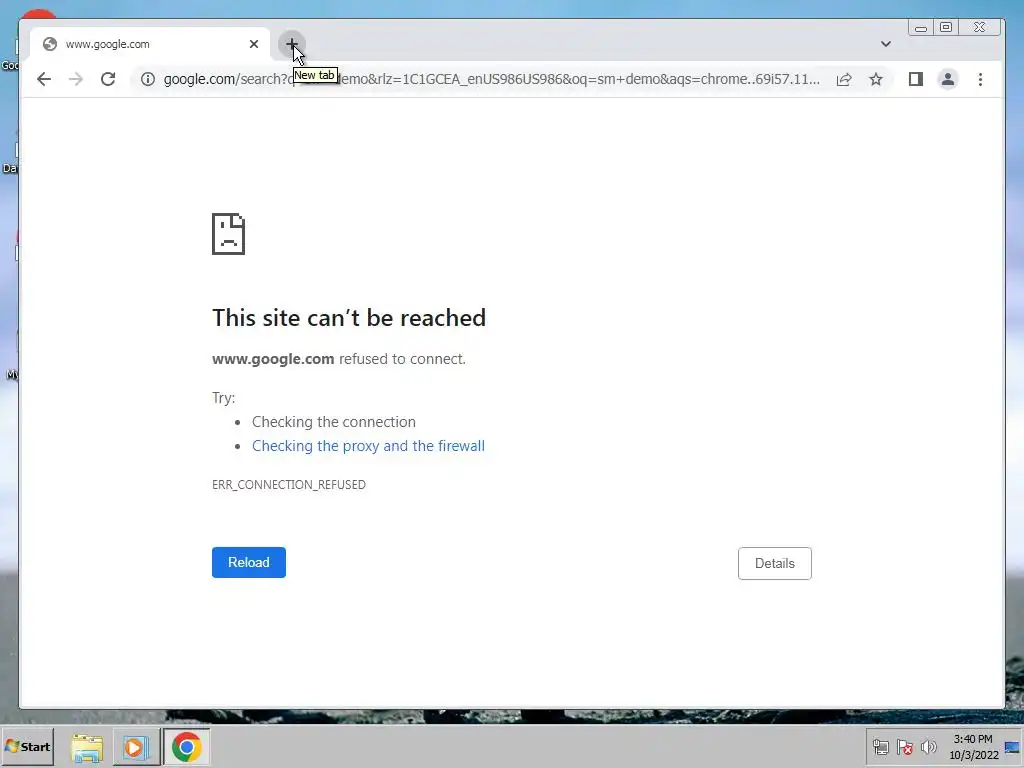The height and width of the screenshot is (768, 1024).
Task: Click 'This site can't be reached' heading
Action: [349, 317]
